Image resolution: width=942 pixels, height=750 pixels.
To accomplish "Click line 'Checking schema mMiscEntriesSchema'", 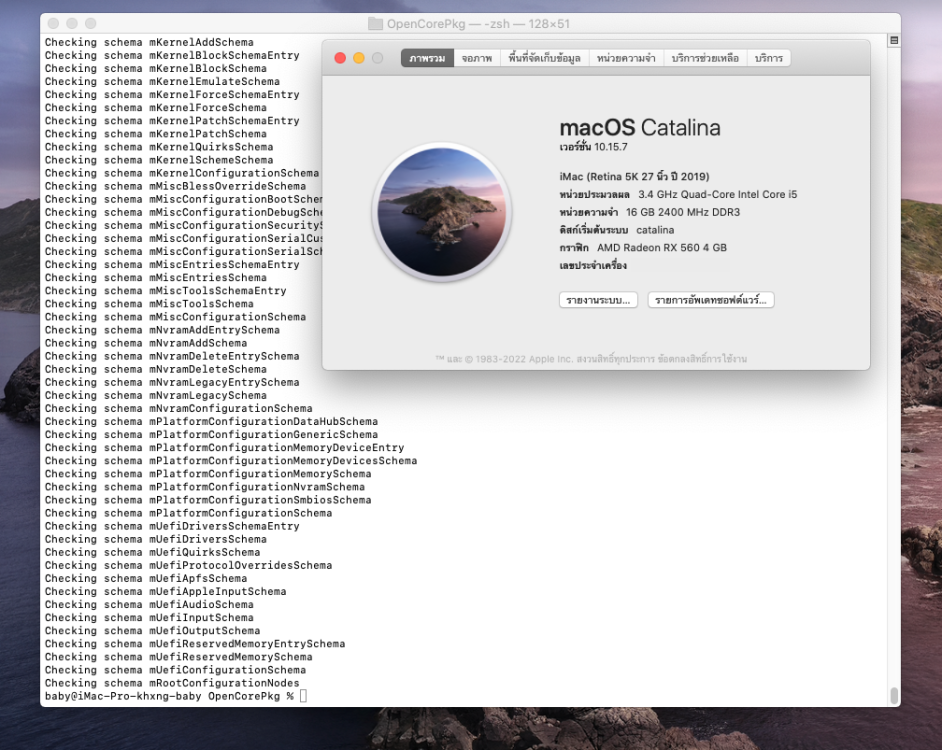I will coord(156,278).
